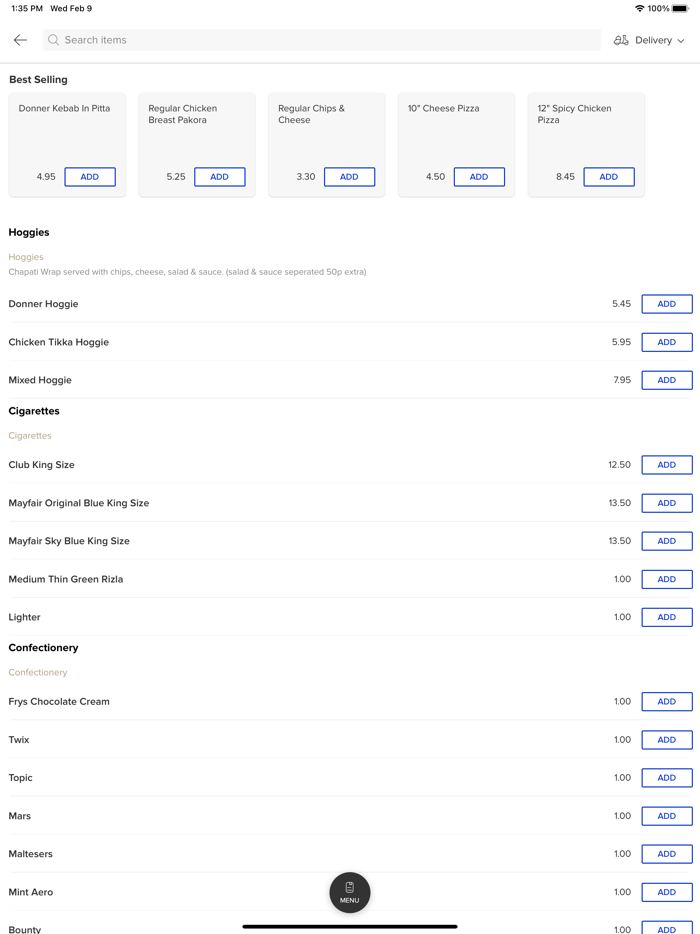Tap the delivery scooter icon

[x=621, y=40]
